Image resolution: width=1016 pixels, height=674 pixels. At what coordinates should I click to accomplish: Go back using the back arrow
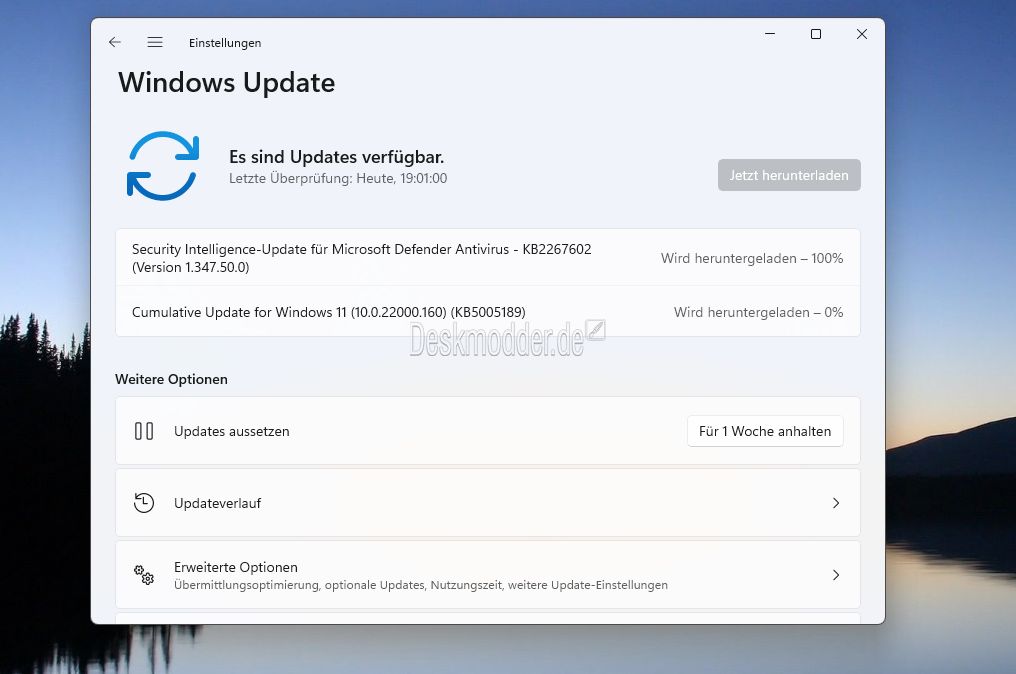[115, 42]
